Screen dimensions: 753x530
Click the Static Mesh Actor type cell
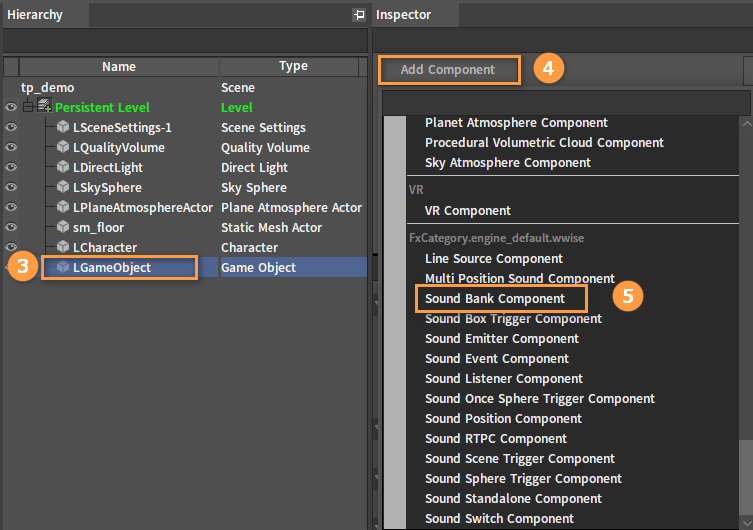[271, 228]
